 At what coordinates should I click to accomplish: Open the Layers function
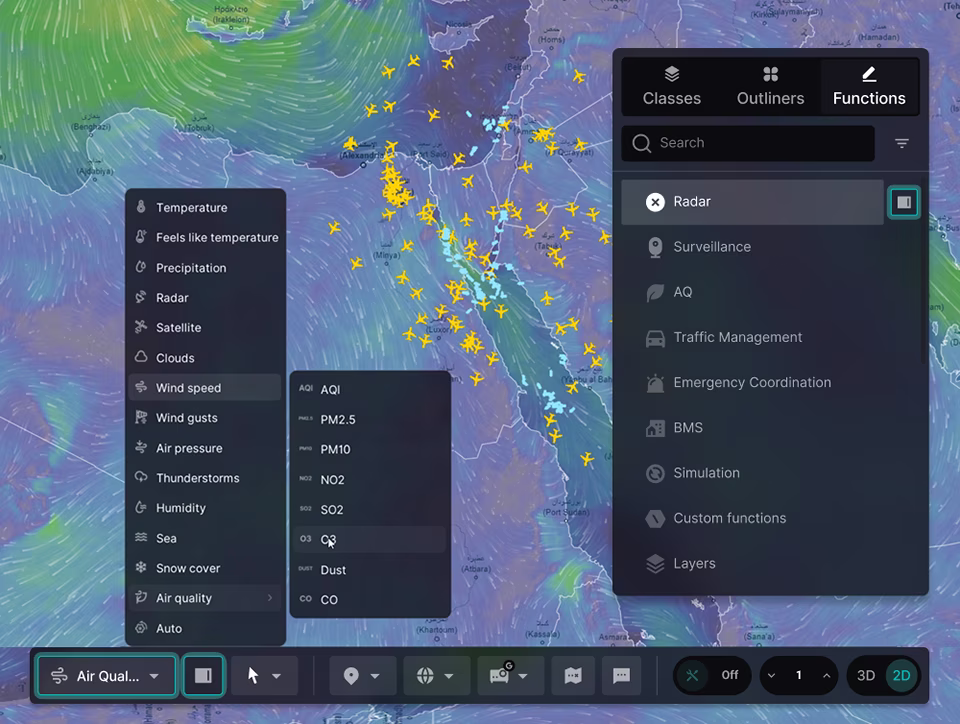tap(694, 563)
